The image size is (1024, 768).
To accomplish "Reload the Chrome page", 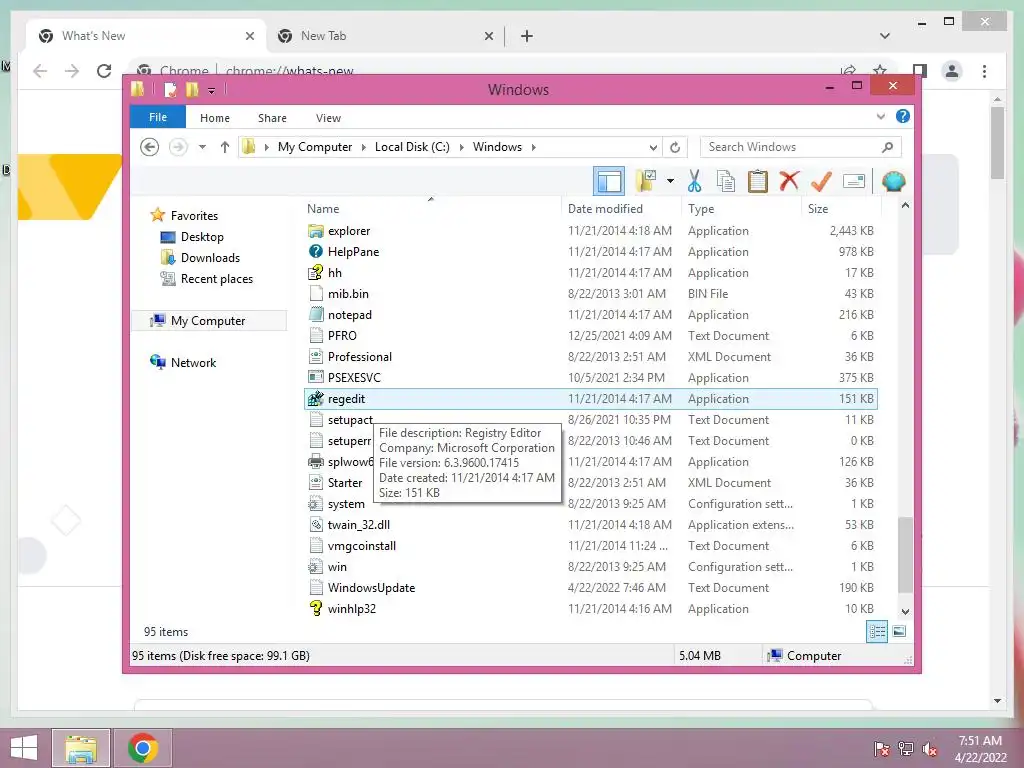I will [x=104, y=71].
